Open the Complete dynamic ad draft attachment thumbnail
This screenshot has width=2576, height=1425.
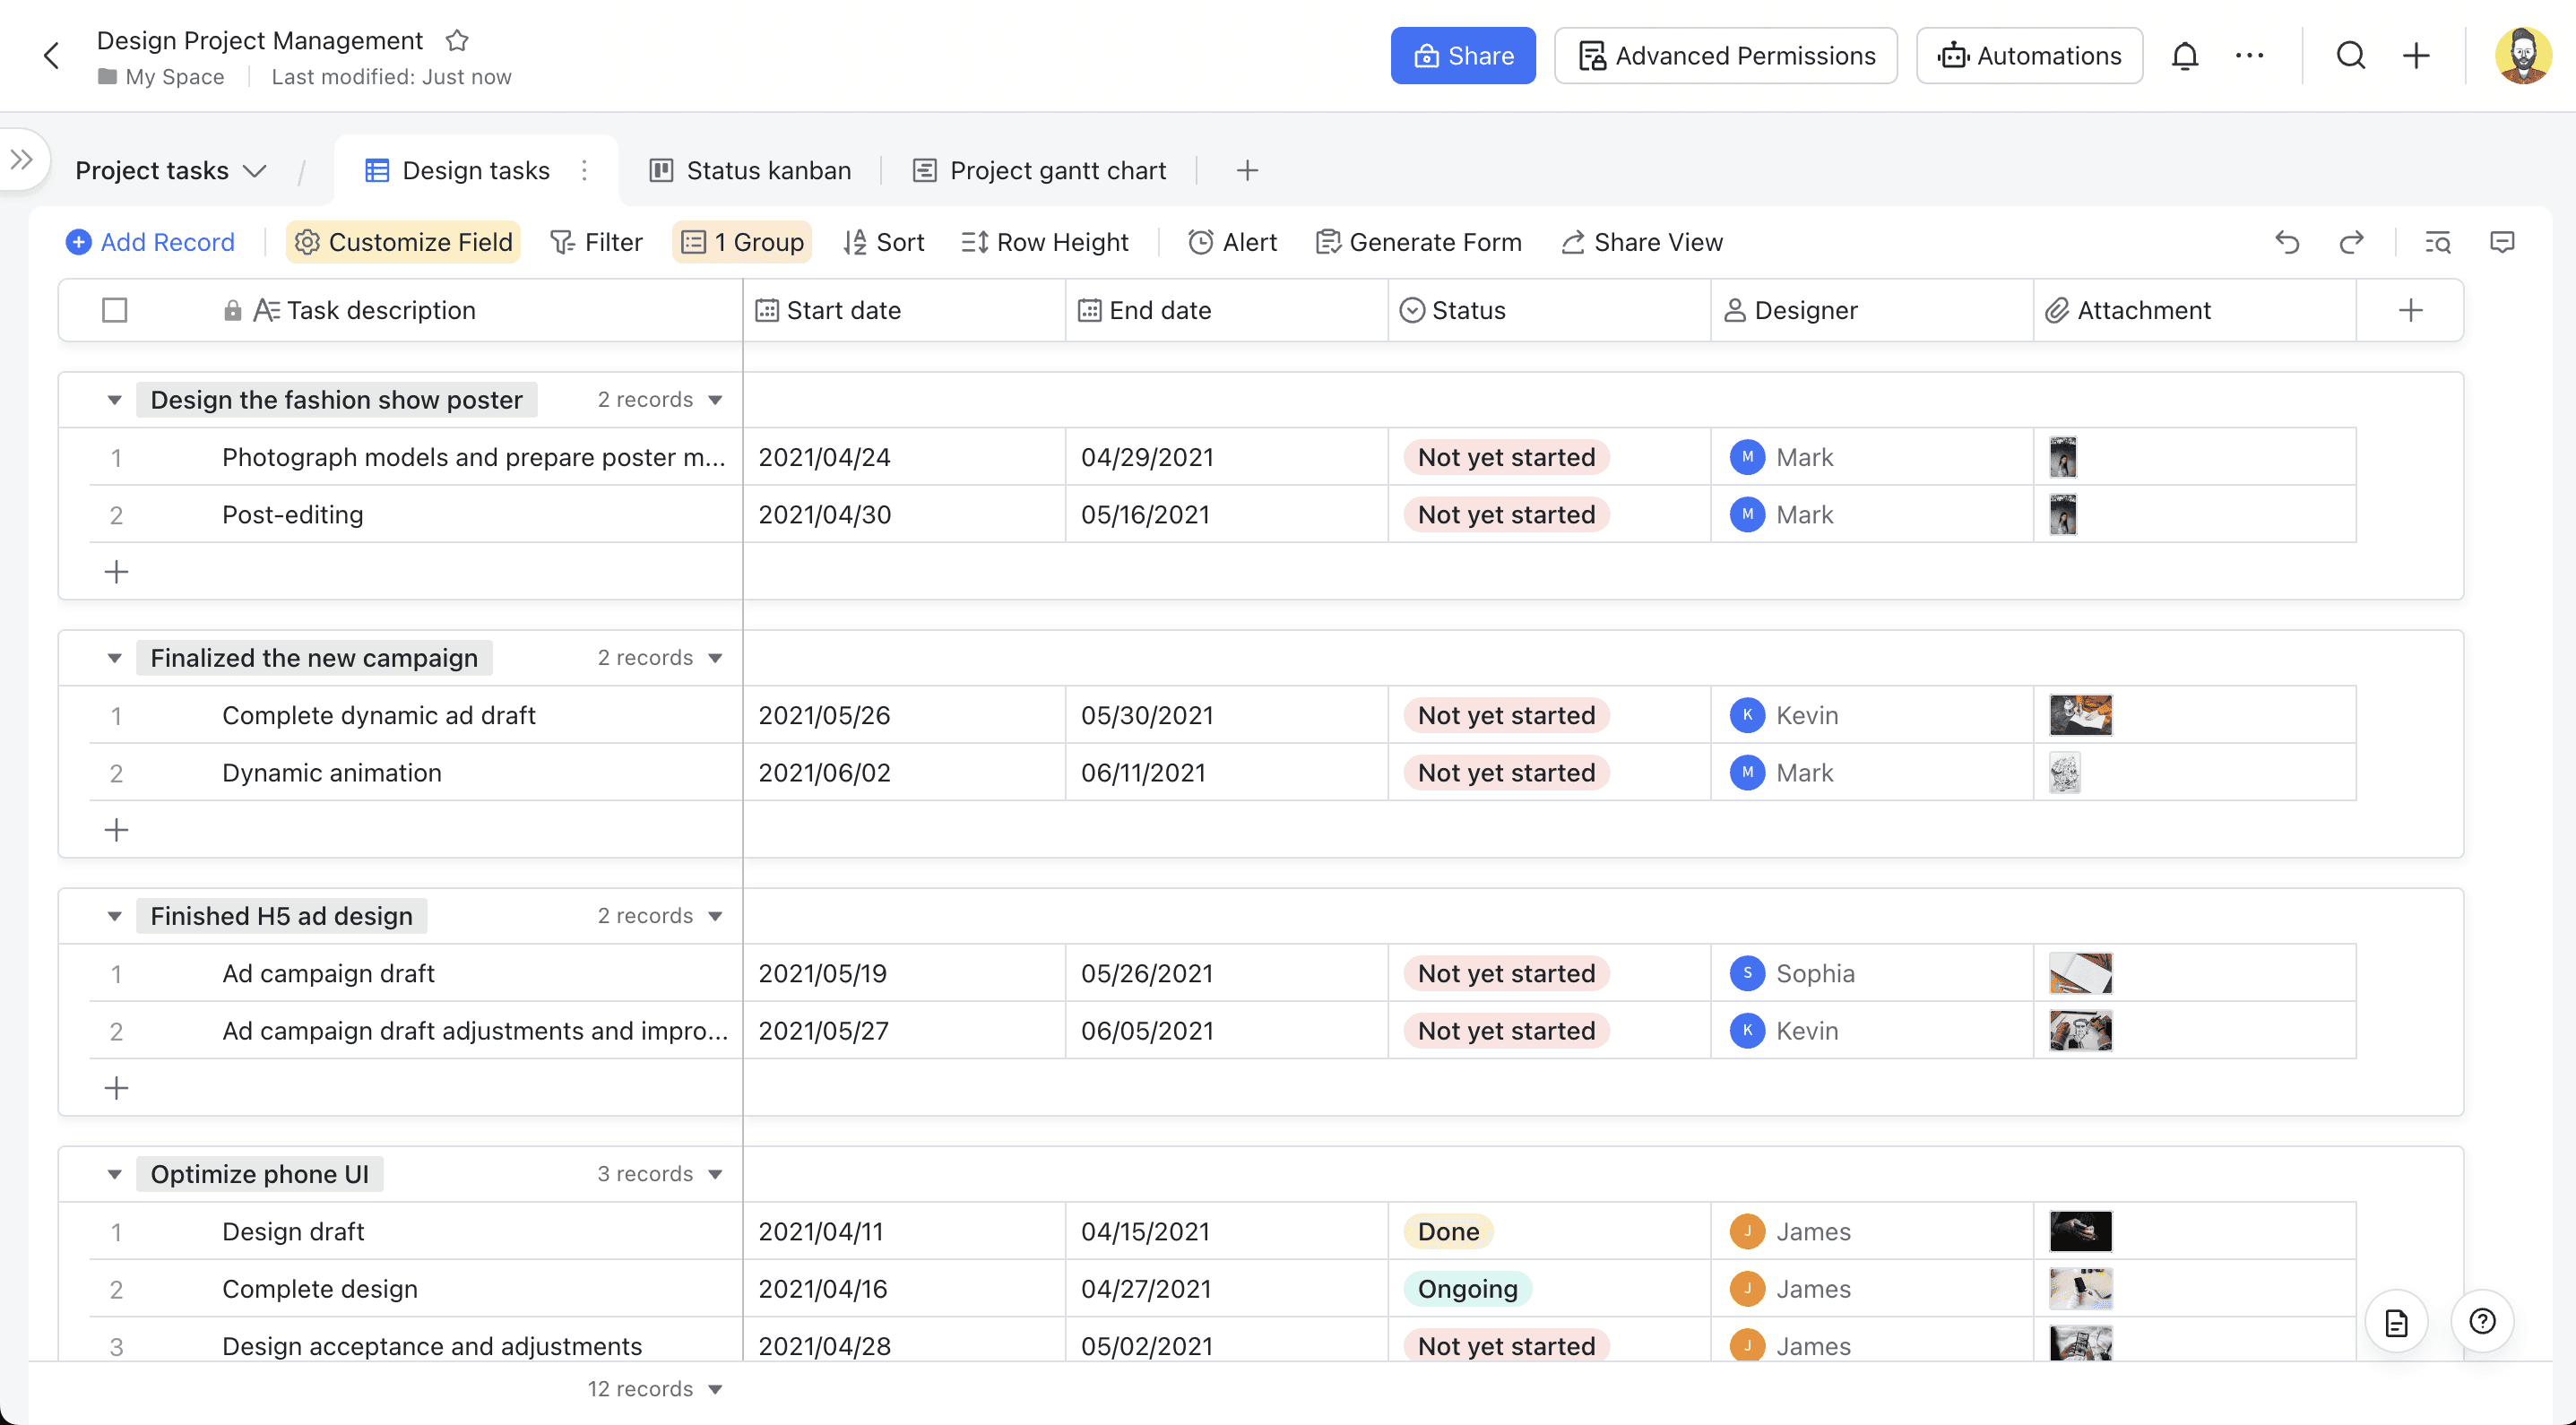(2080, 715)
